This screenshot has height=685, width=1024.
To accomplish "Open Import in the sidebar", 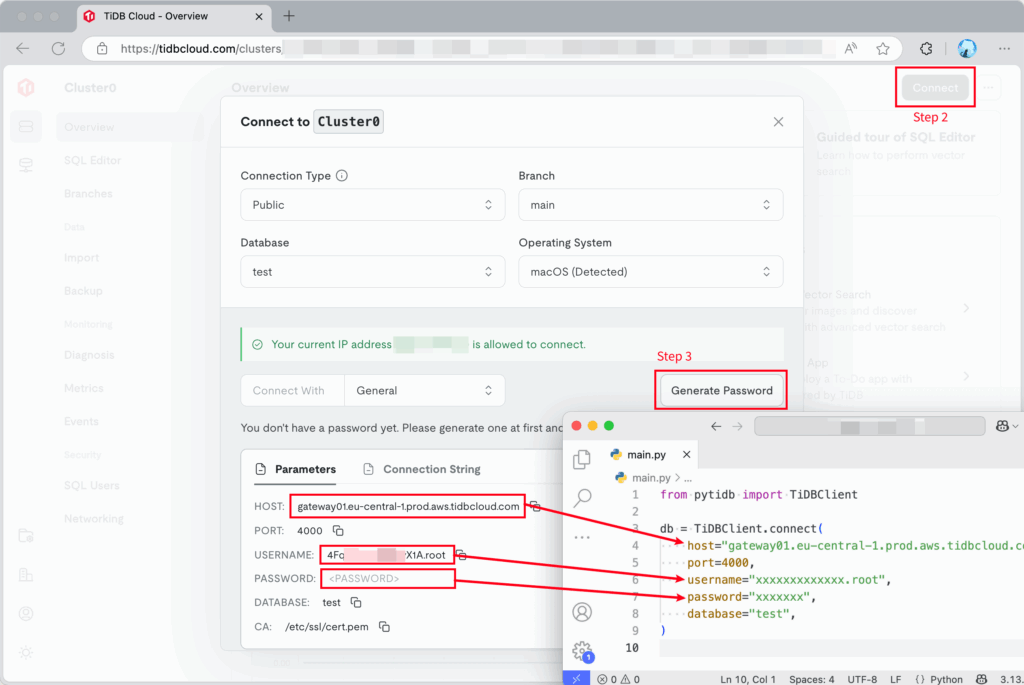I will (82, 257).
